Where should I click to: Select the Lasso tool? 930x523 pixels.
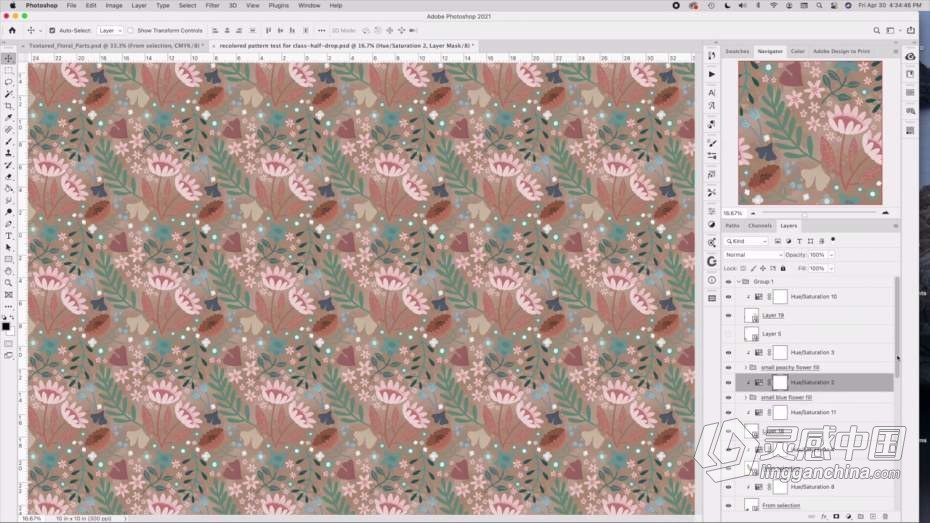pos(8,82)
